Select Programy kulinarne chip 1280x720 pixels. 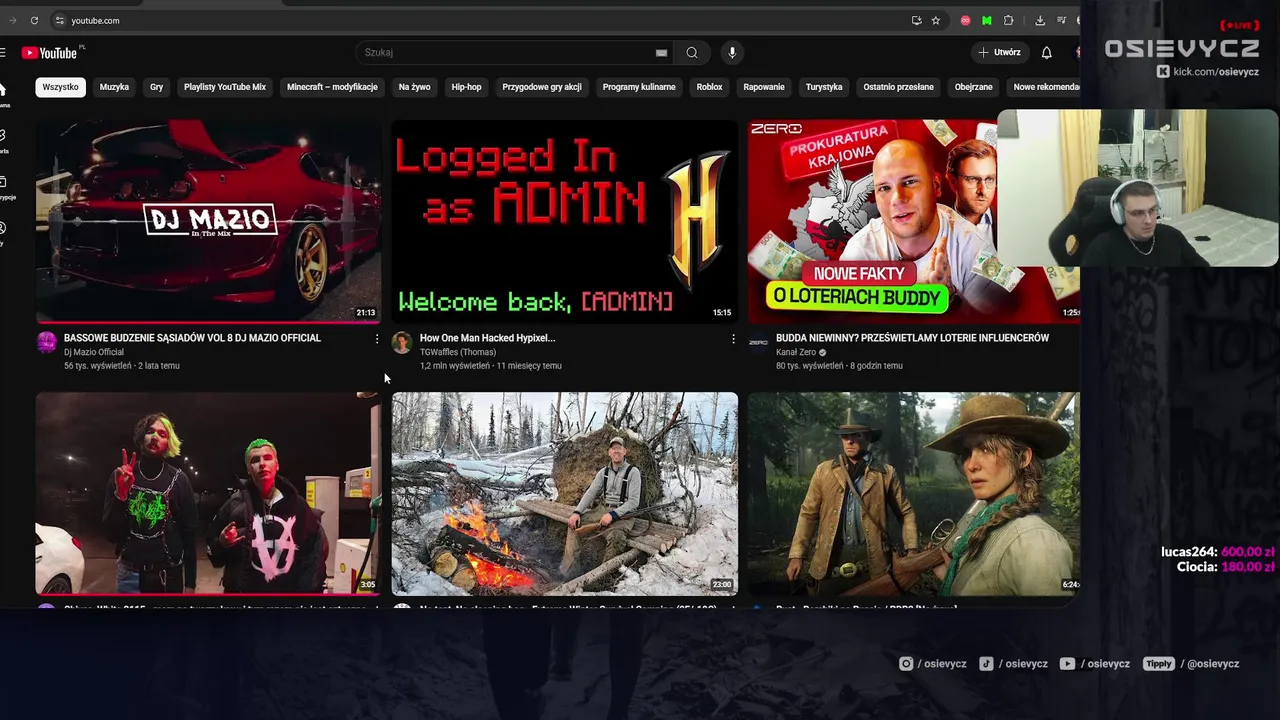pyautogui.click(x=639, y=87)
